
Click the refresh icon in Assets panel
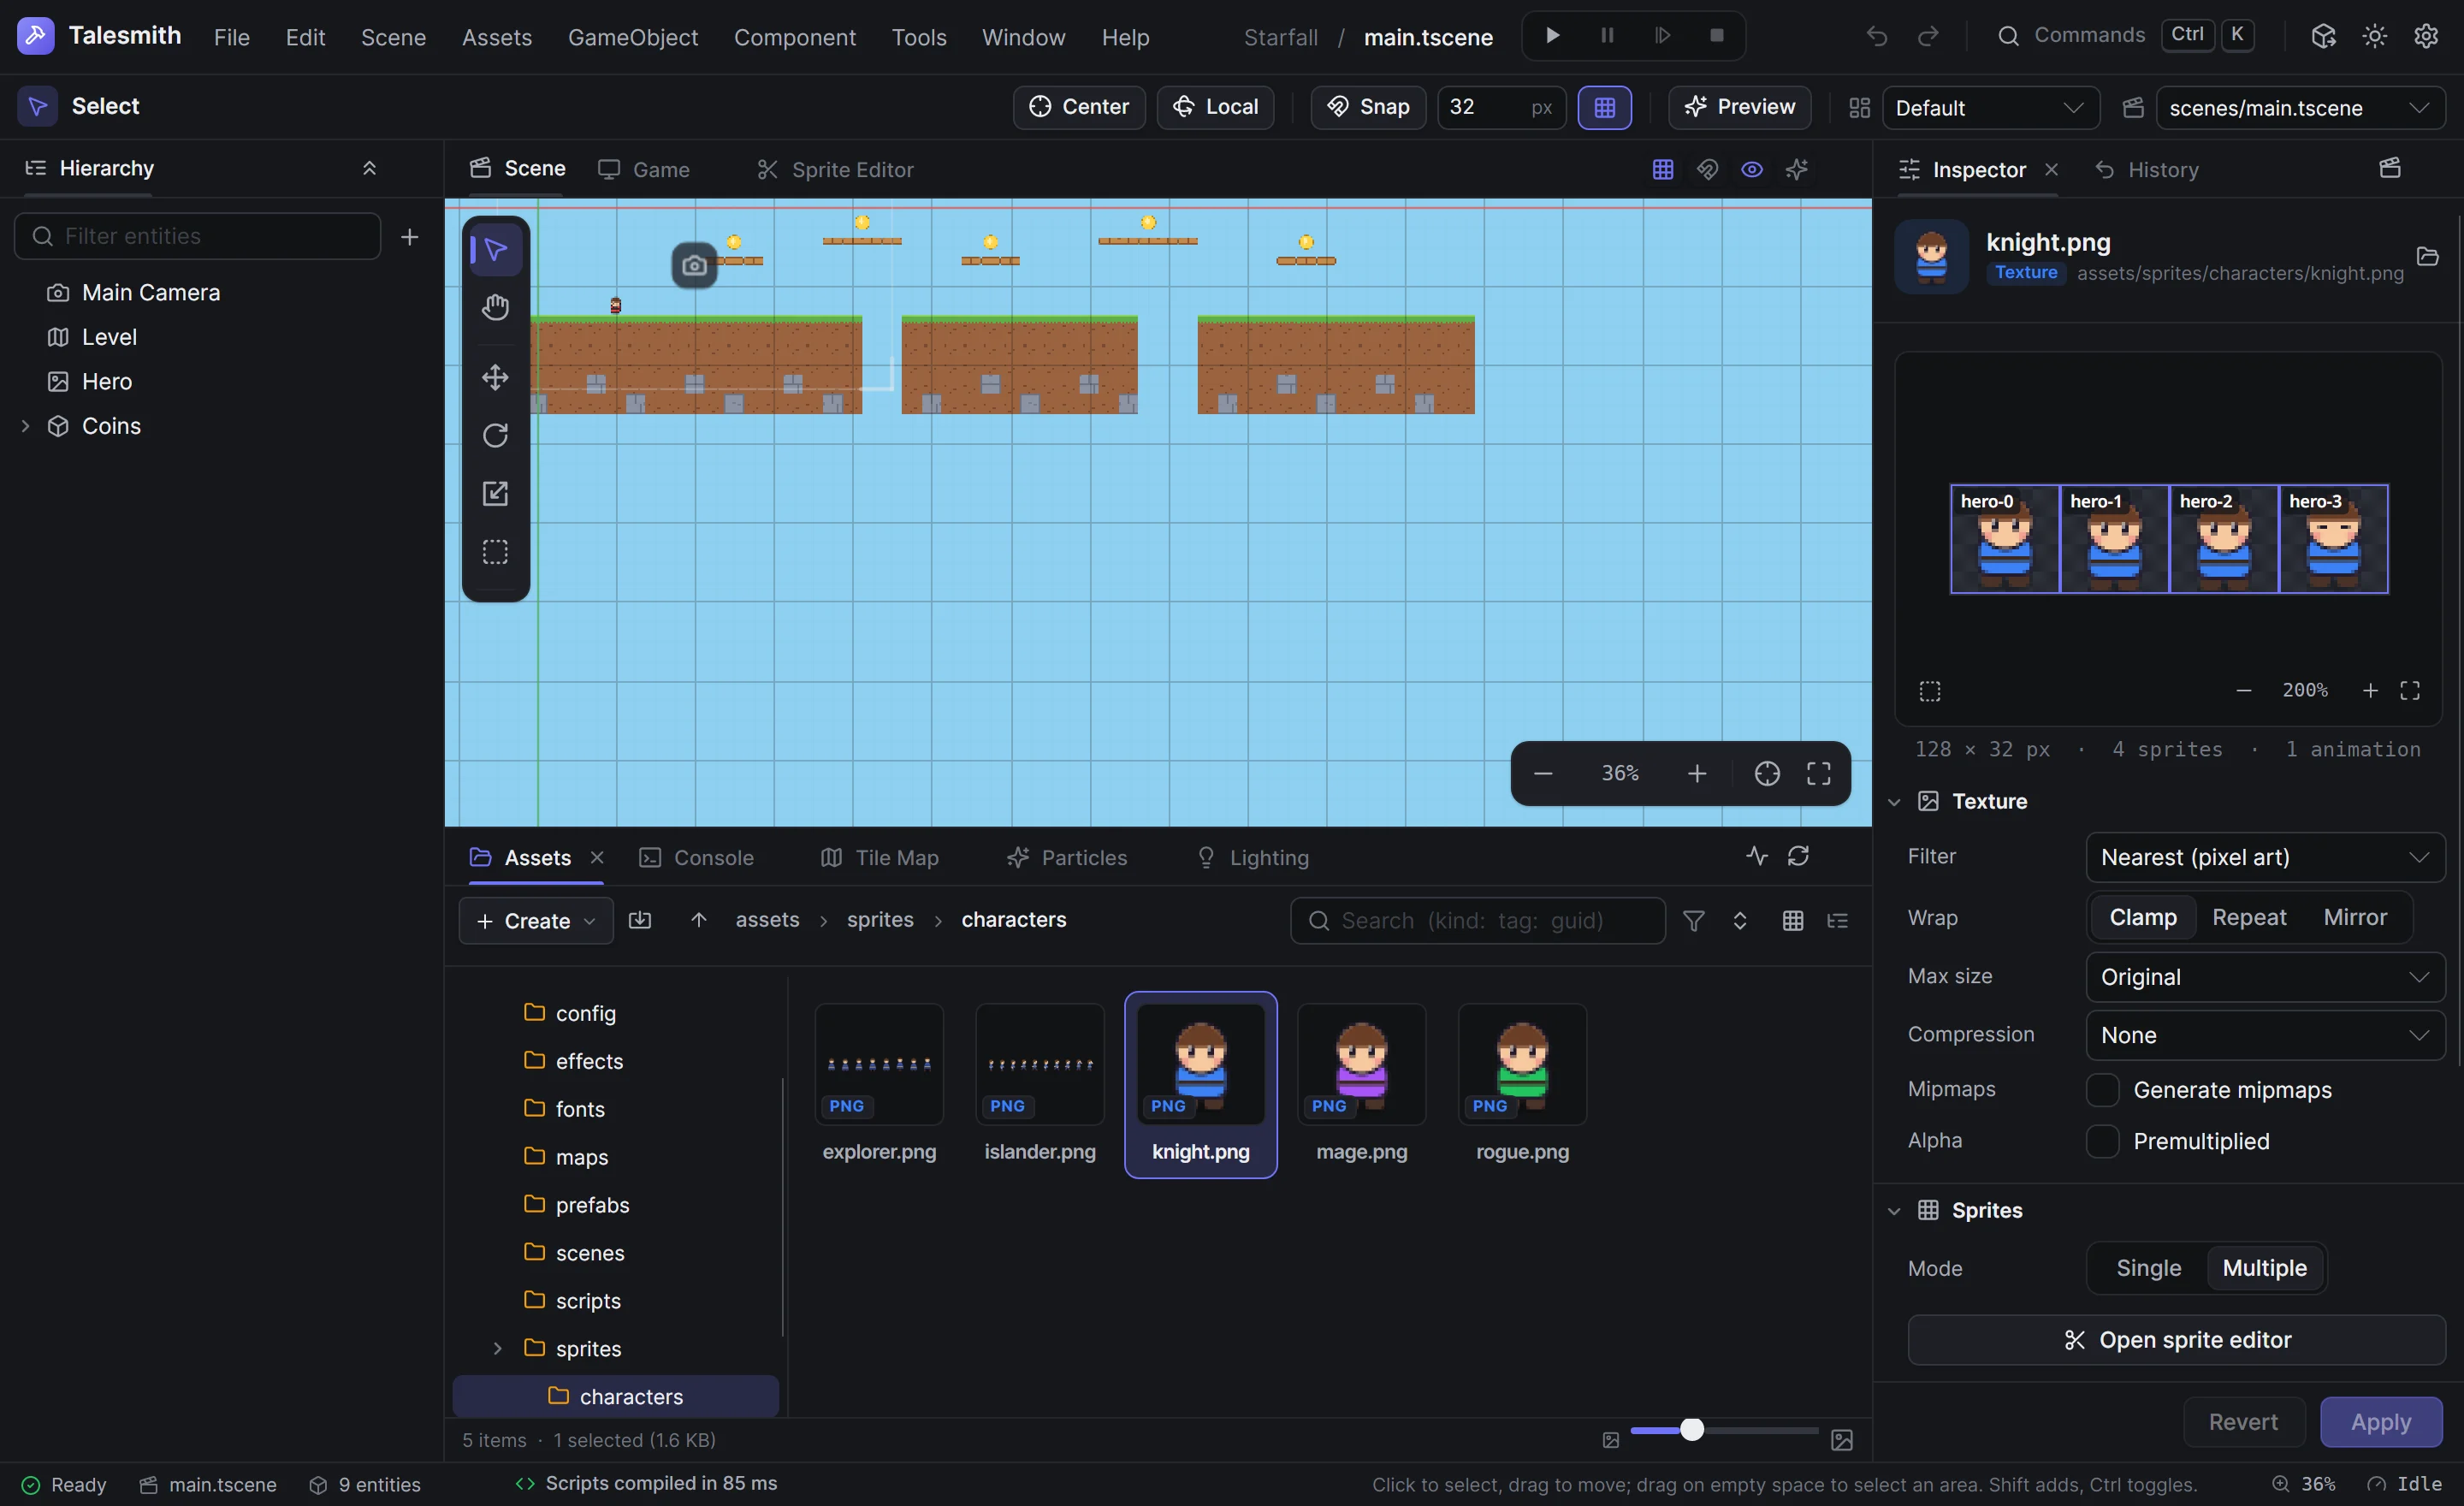1798,856
